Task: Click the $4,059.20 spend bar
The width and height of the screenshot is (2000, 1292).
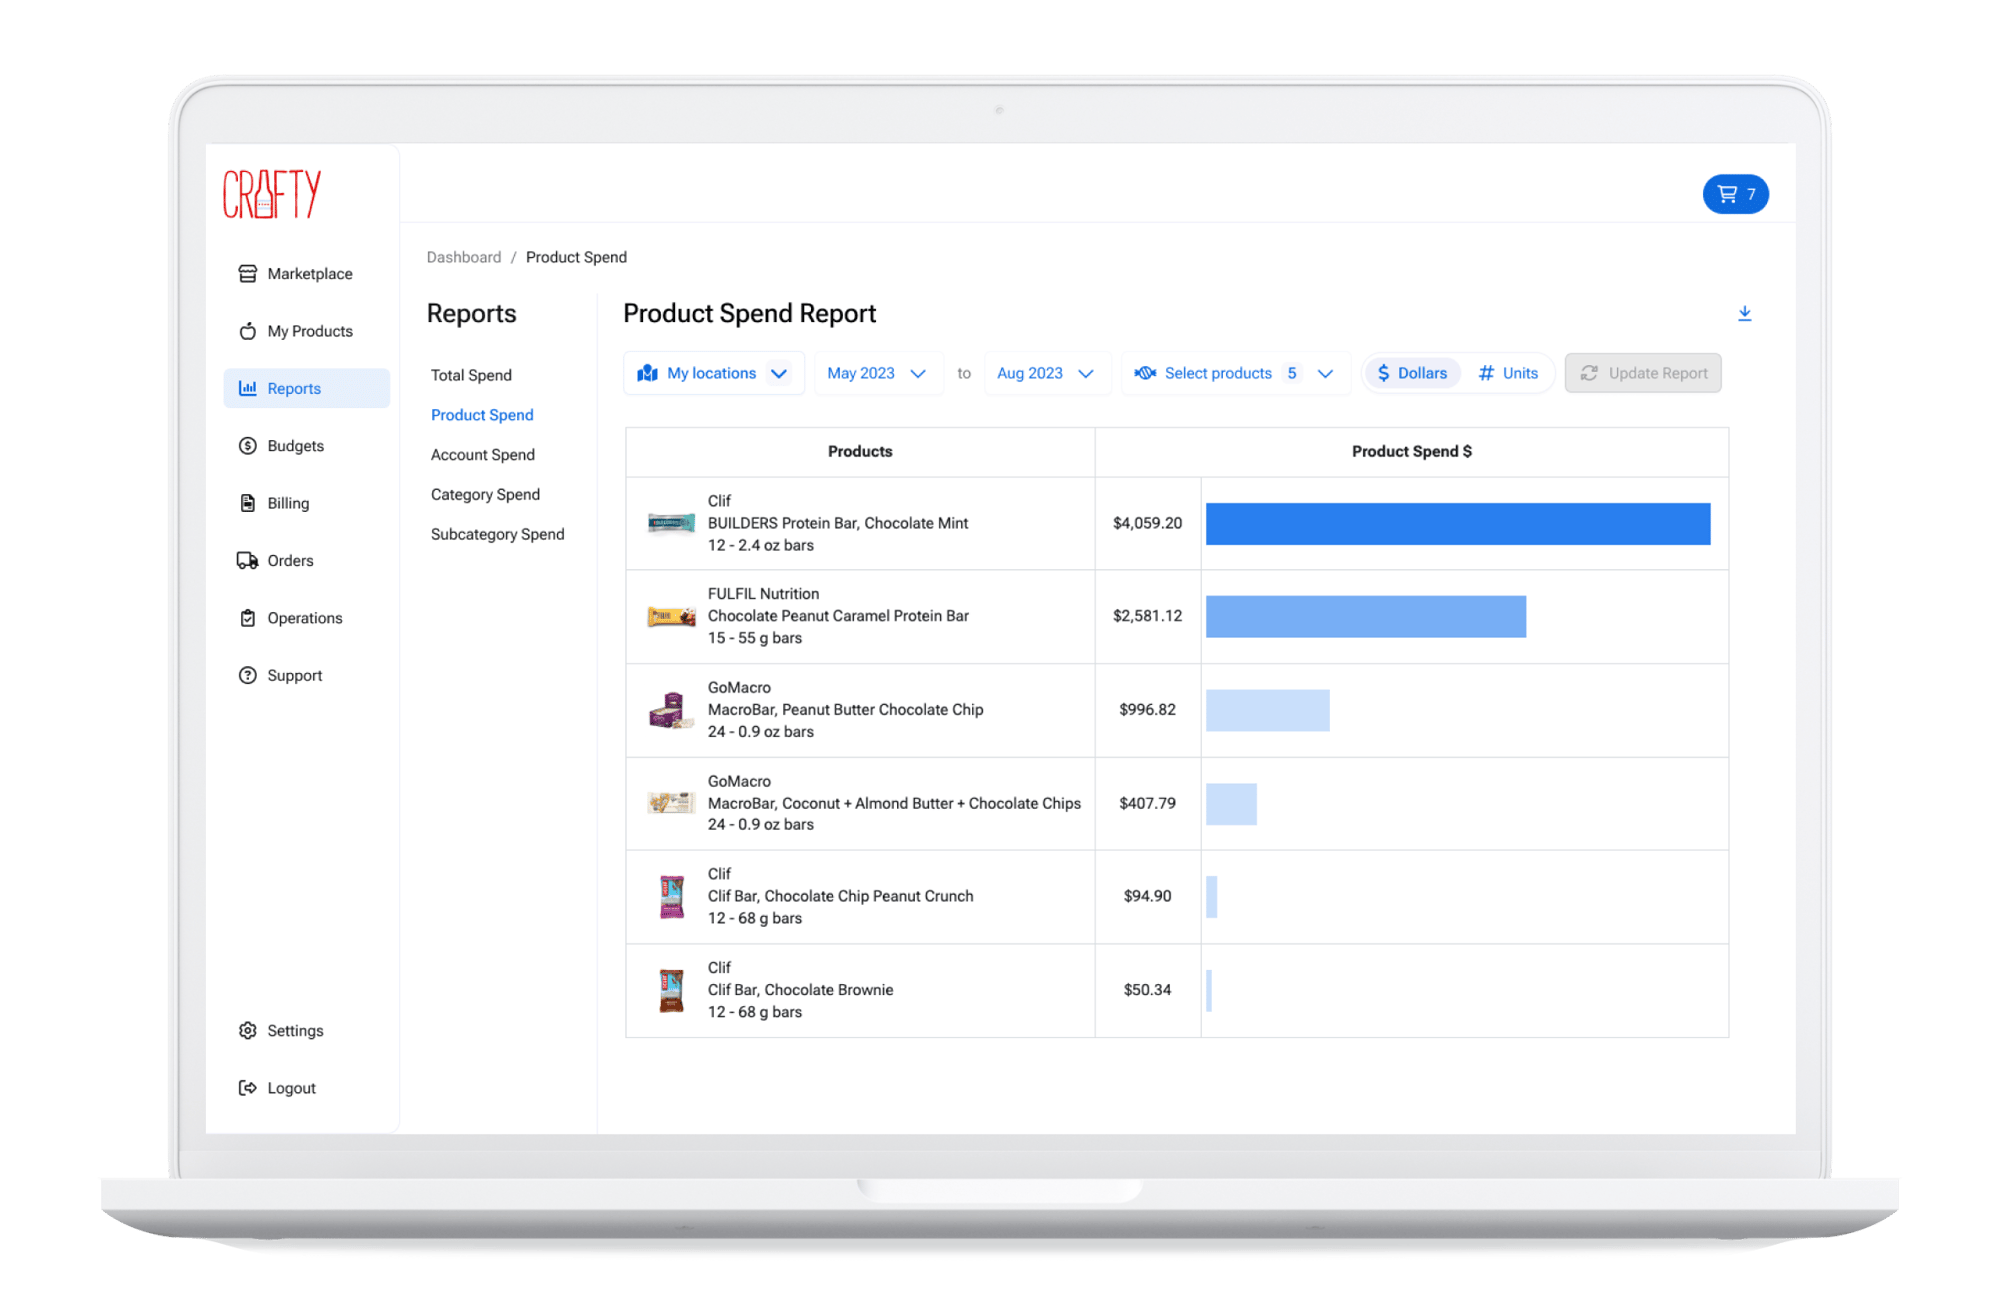Action: (1458, 523)
